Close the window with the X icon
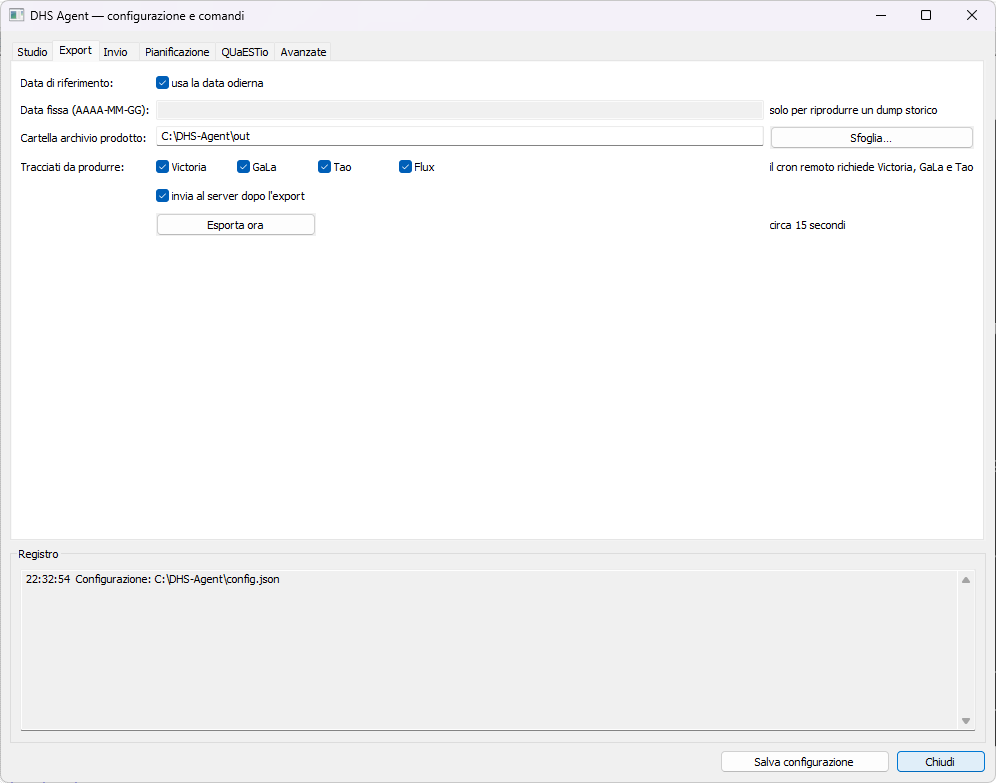Image resolution: width=996 pixels, height=783 pixels. pyautogui.click(x=972, y=15)
